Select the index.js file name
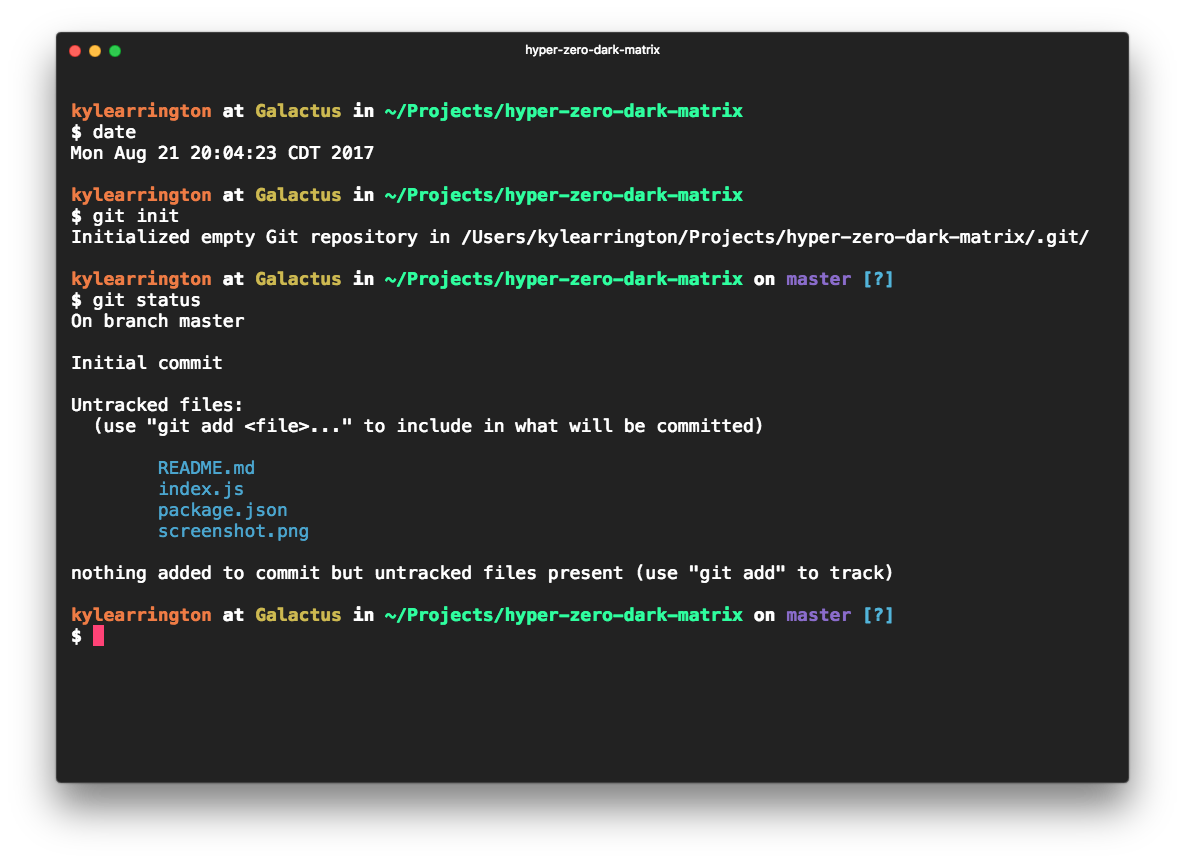Image resolution: width=1185 pixels, height=863 pixels. [200, 488]
